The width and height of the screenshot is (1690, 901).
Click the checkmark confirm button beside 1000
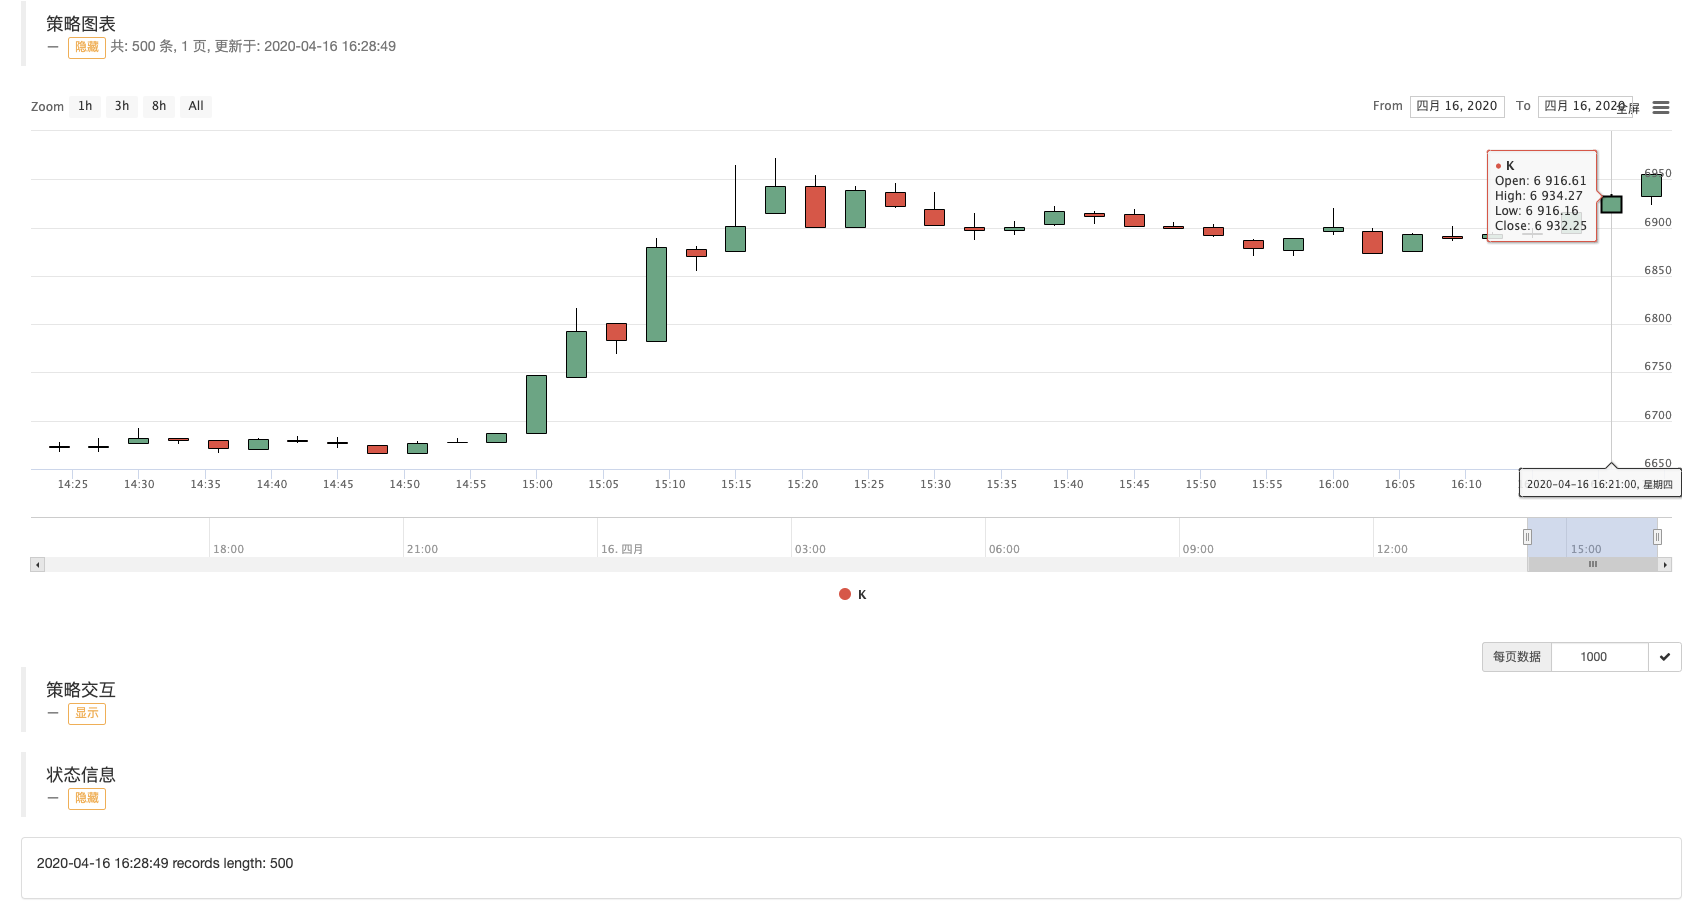[x=1665, y=657]
